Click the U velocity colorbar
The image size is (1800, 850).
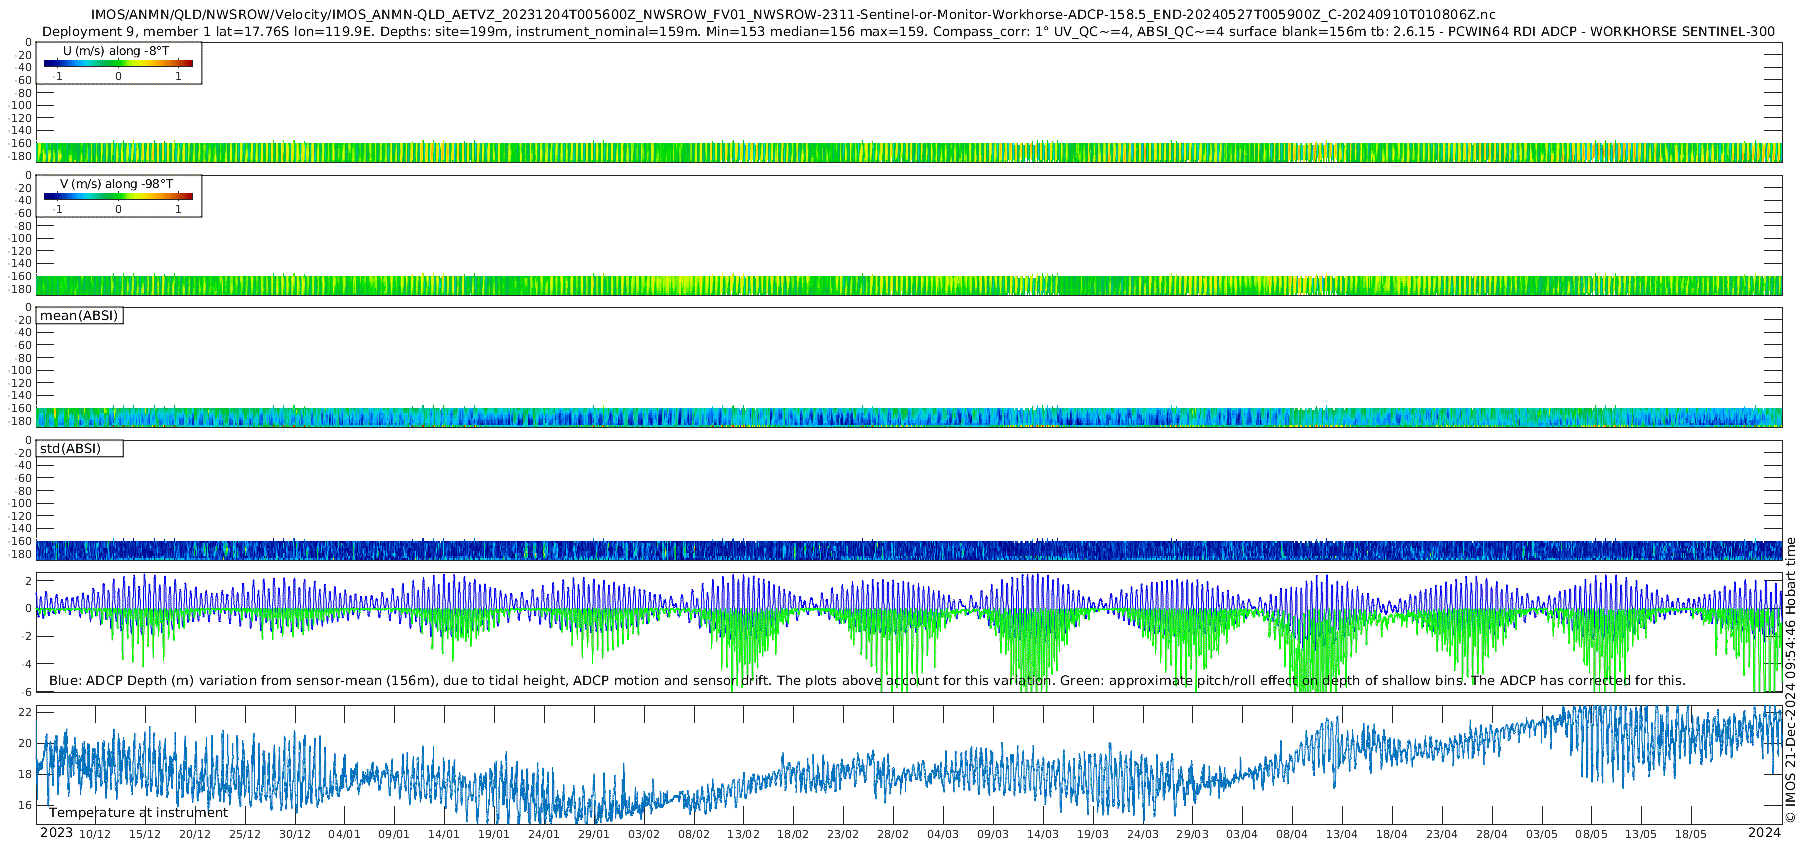pos(118,64)
